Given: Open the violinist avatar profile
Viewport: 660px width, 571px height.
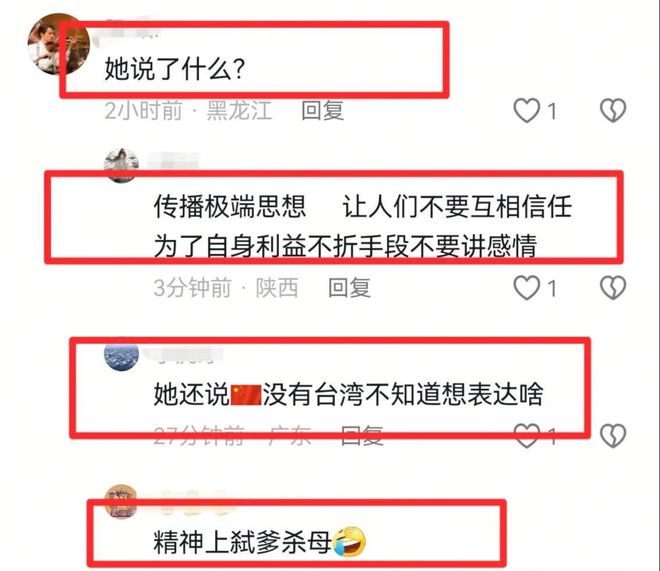Looking at the screenshot, I should (58, 44).
